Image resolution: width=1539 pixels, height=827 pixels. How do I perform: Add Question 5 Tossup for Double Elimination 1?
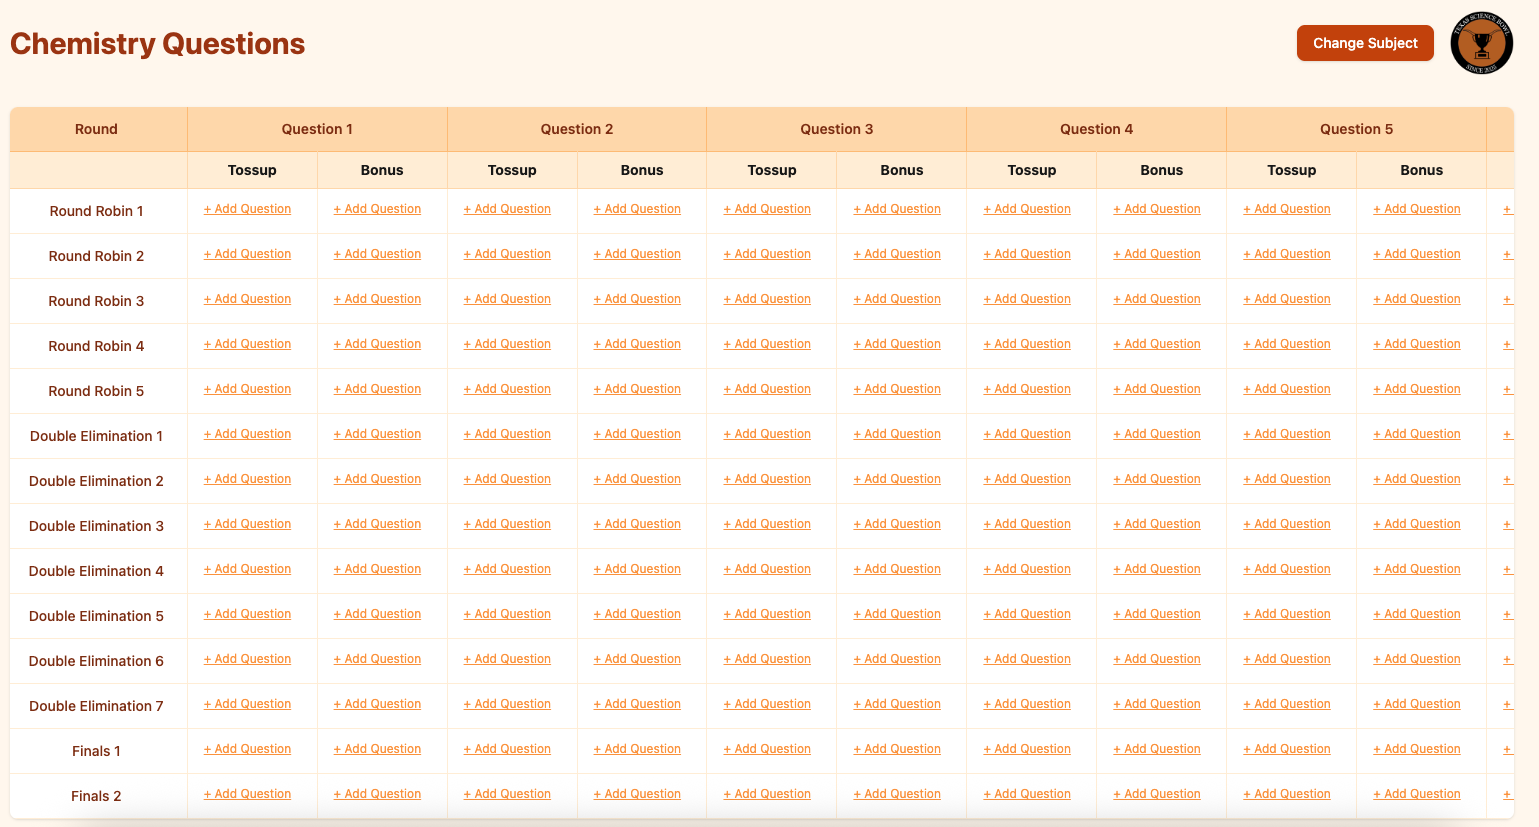pos(1287,434)
